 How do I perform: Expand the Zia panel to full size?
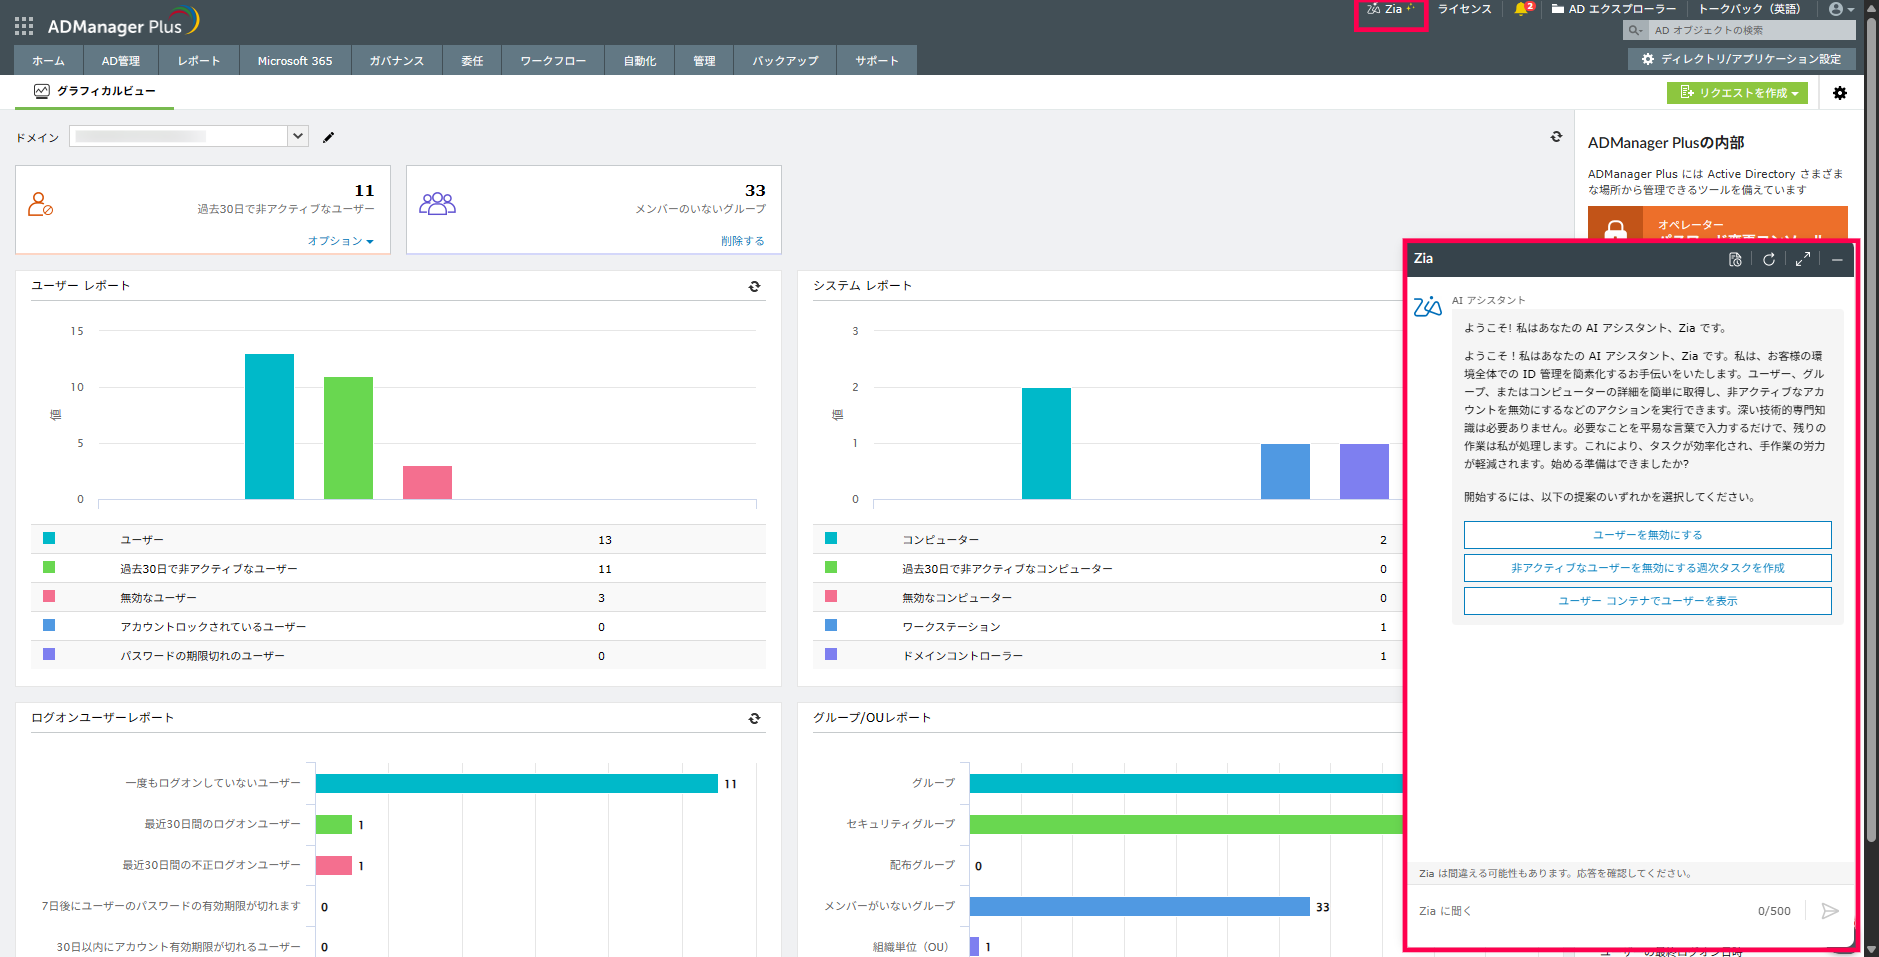coord(1803,260)
